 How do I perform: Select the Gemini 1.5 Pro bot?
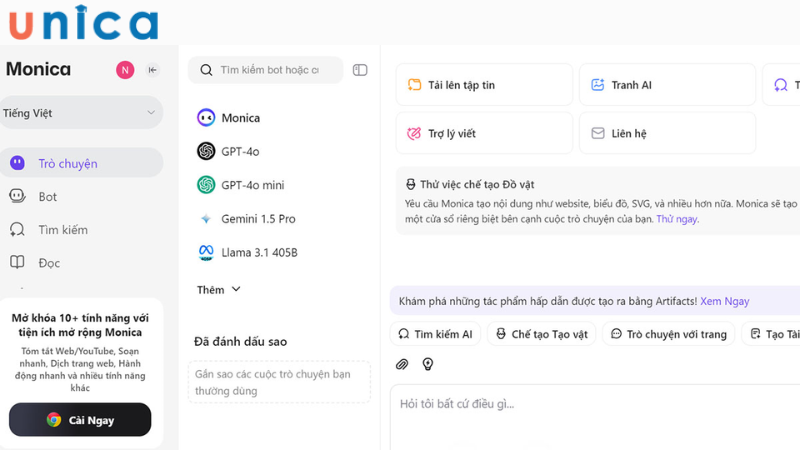[x=257, y=219]
